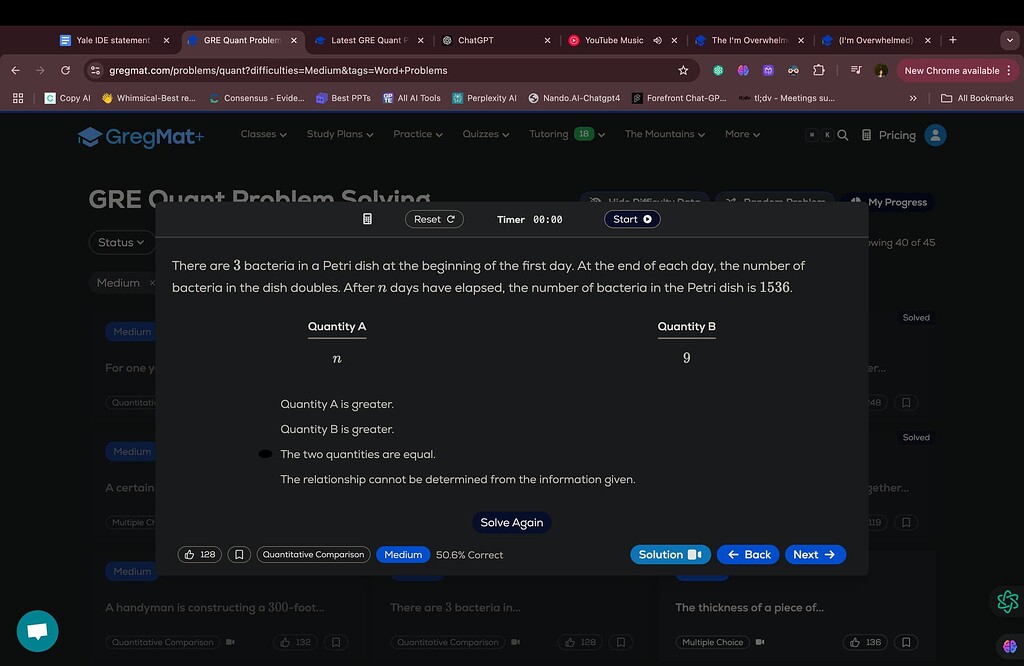
Task: Star this page in the address bar
Action: click(683, 71)
